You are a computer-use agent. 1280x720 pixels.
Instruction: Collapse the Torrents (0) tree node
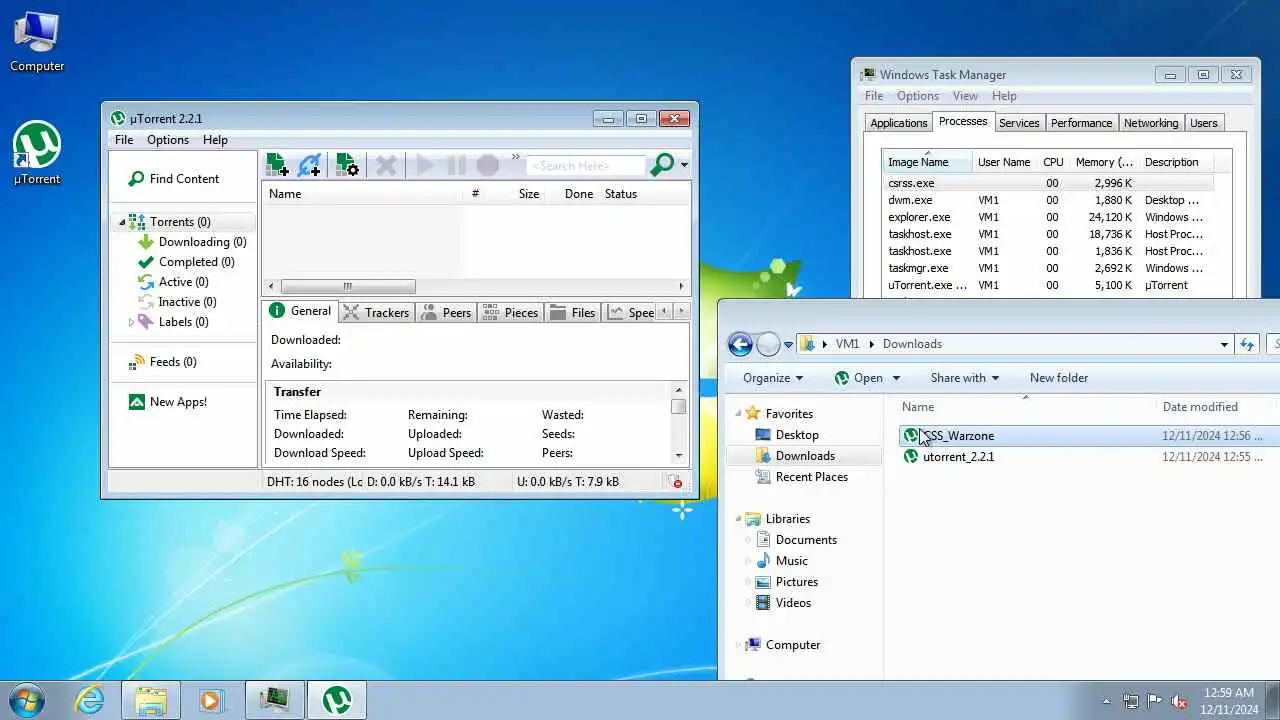click(x=123, y=222)
